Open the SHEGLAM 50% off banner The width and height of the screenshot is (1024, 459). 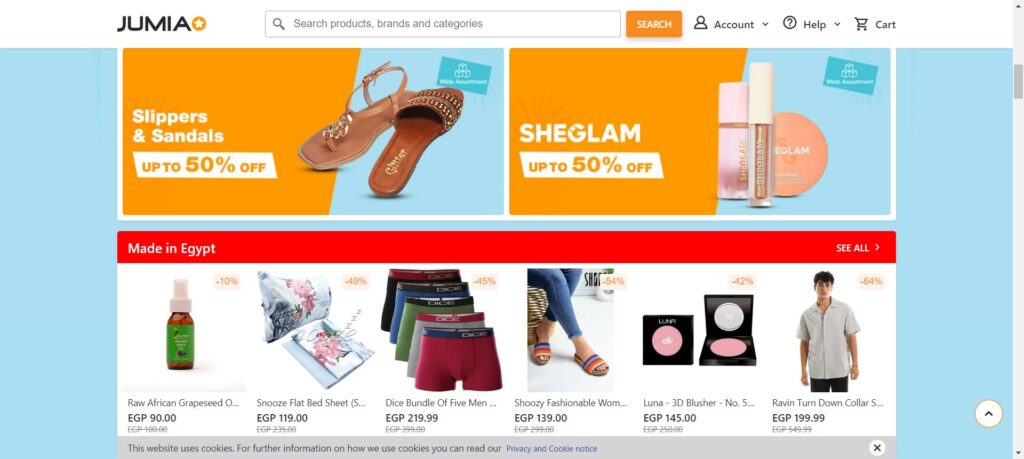[x=699, y=131]
